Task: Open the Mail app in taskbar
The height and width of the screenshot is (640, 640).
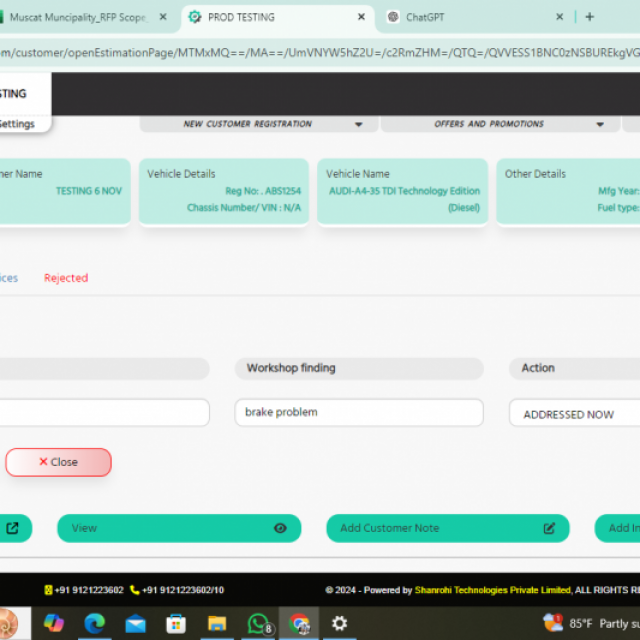Action: [136, 623]
